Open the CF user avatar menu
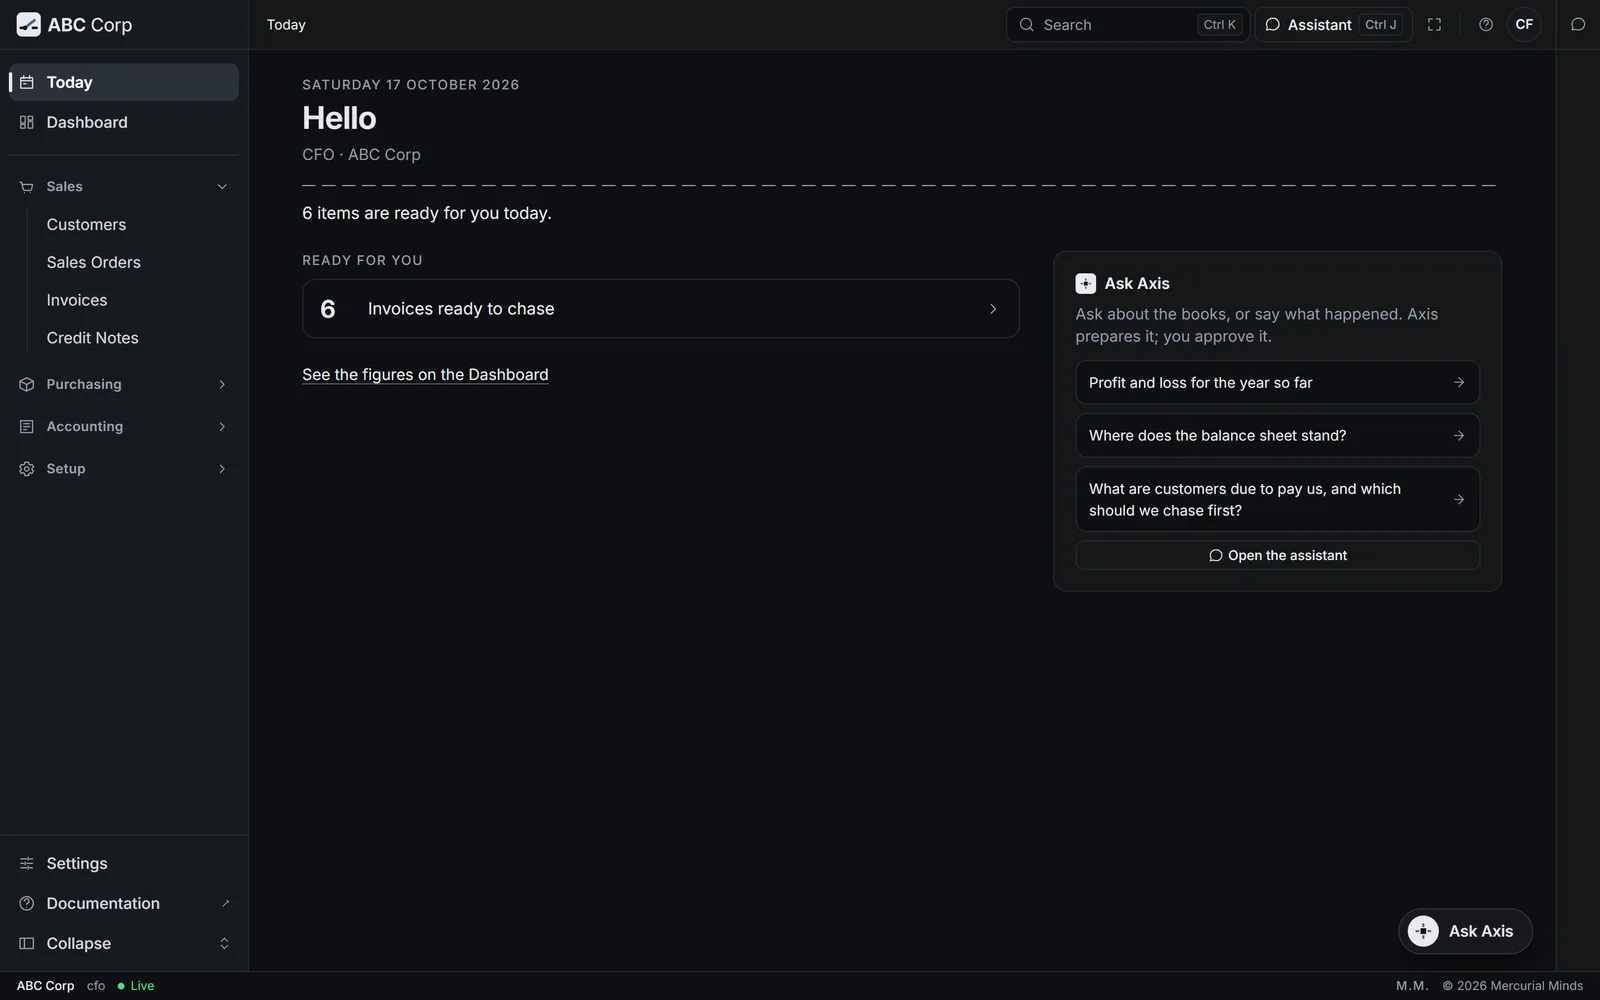 pos(1524,25)
